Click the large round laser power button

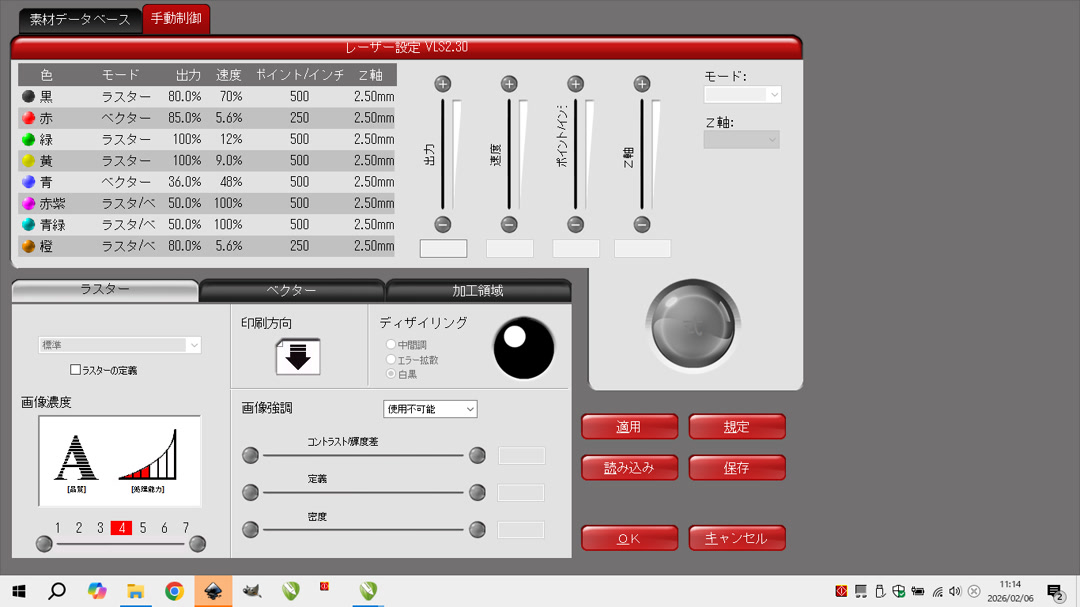coord(693,323)
